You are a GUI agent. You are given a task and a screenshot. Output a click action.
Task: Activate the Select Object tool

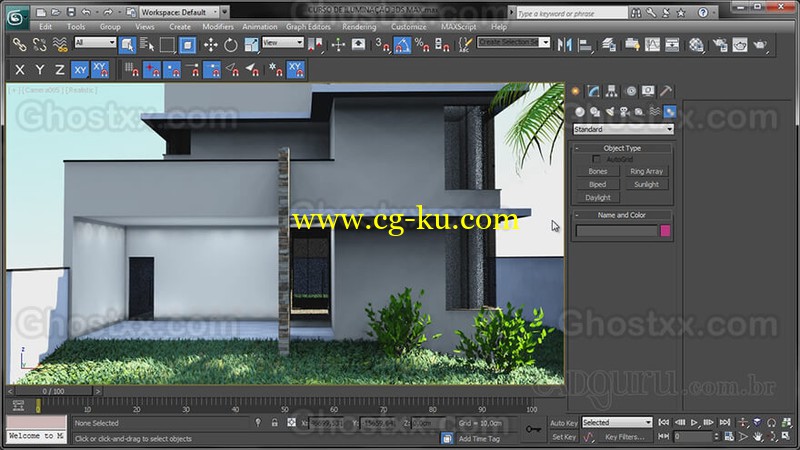(x=127, y=45)
